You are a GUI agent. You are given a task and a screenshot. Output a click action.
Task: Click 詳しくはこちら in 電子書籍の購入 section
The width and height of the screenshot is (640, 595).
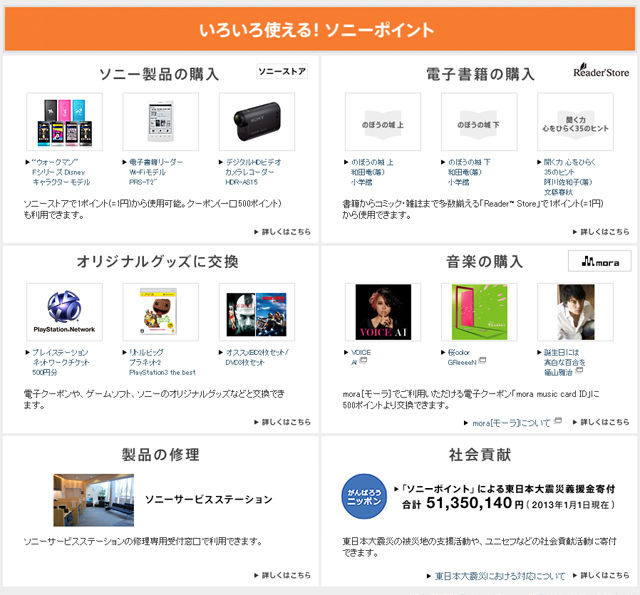[604, 232]
